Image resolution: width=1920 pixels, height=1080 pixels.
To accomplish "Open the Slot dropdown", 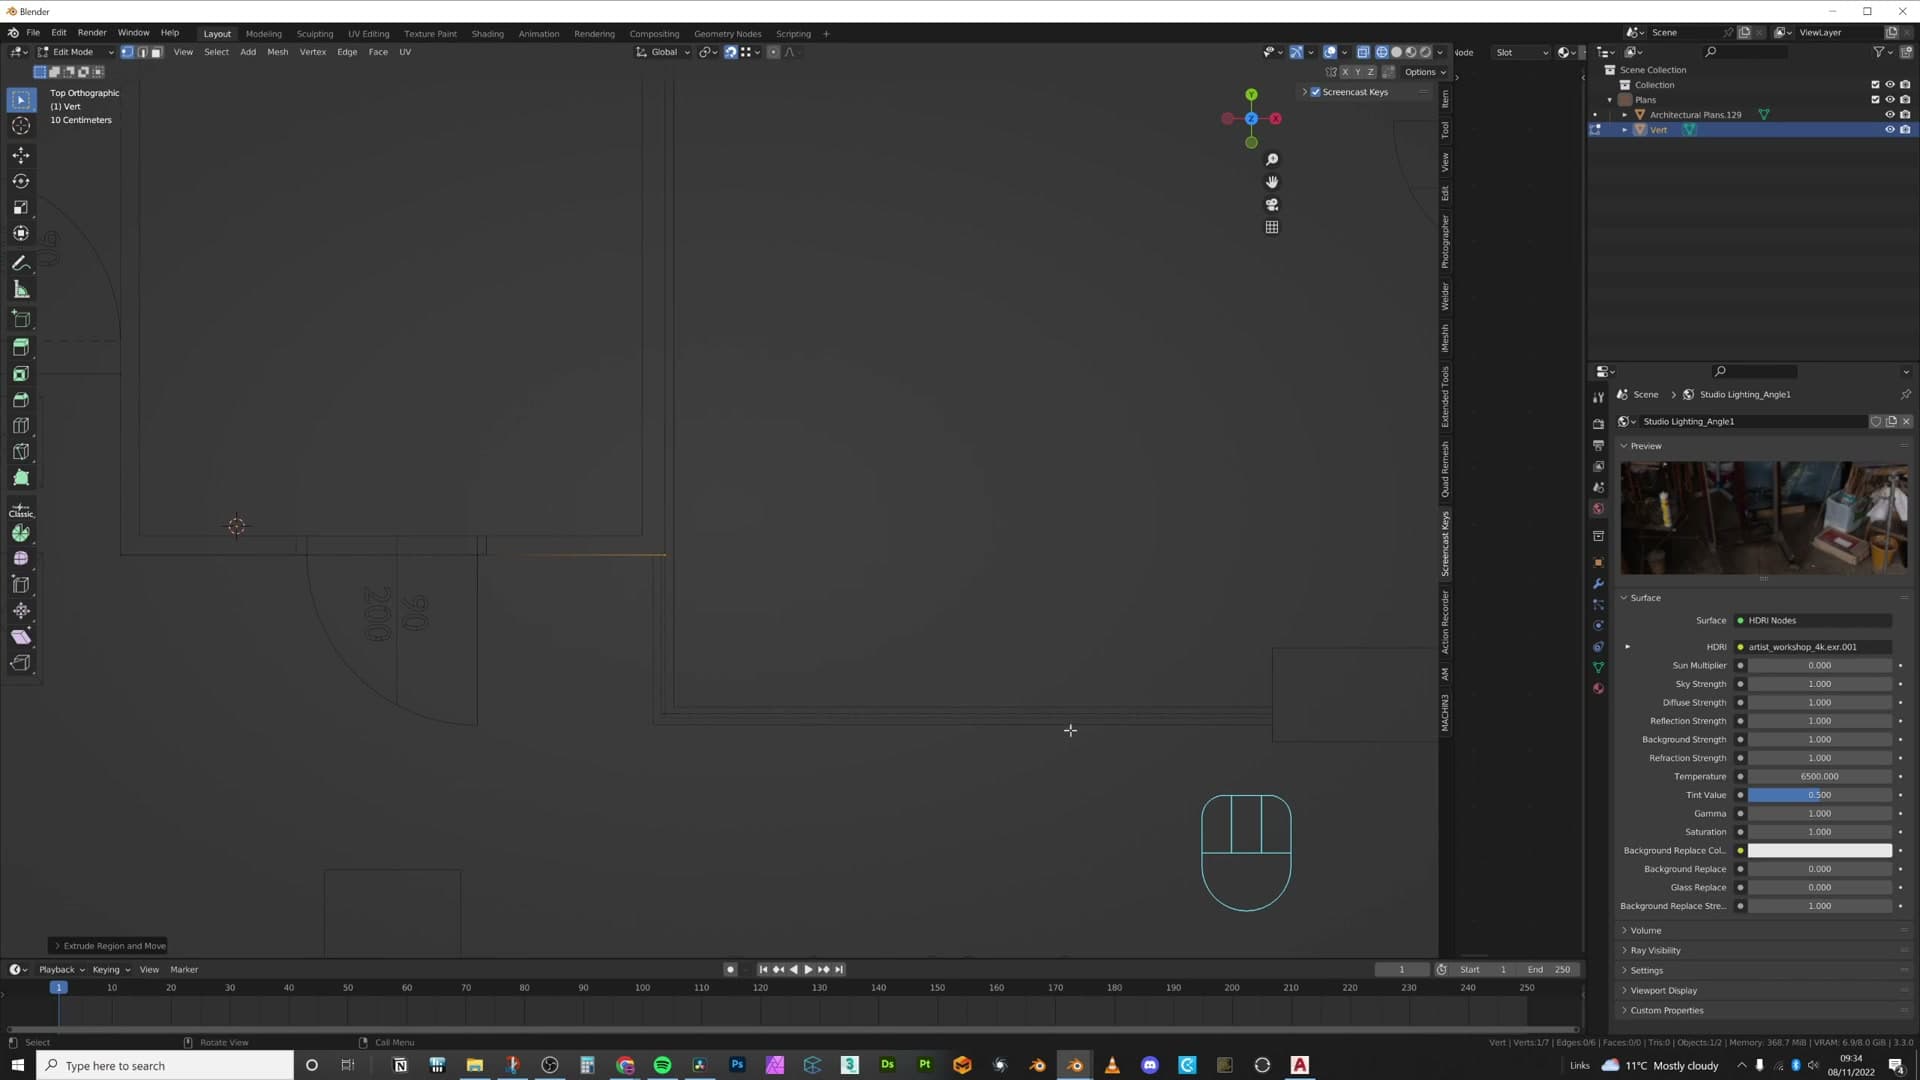I will click(x=1521, y=52).
